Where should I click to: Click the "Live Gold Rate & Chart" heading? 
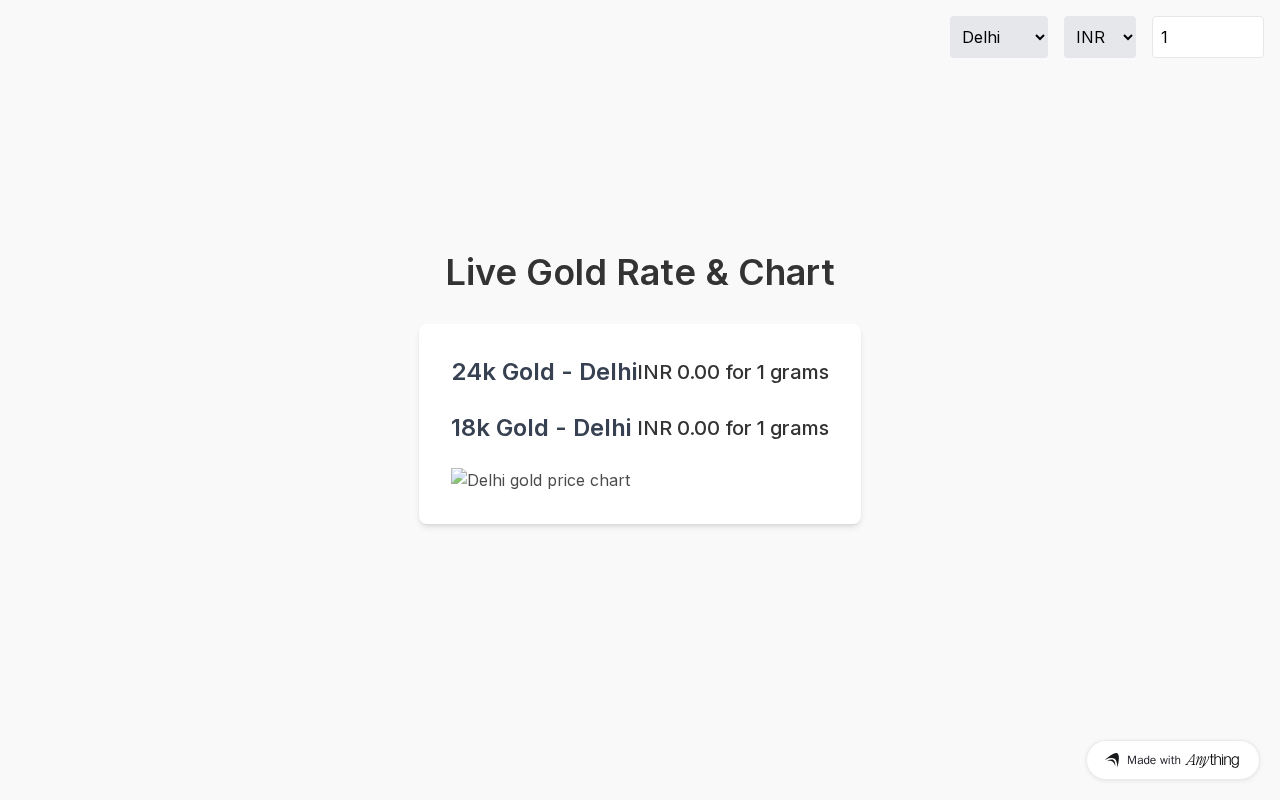tap(640, 272)
